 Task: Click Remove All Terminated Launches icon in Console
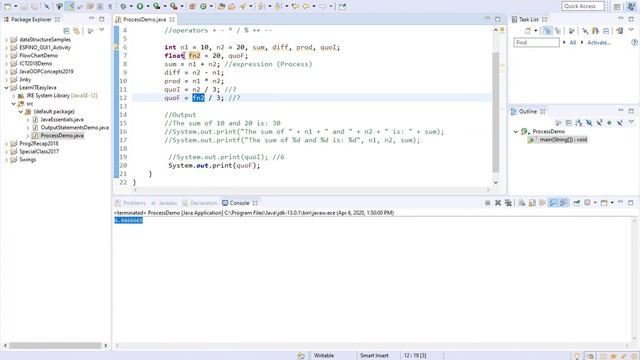click(x=508, y=203)
